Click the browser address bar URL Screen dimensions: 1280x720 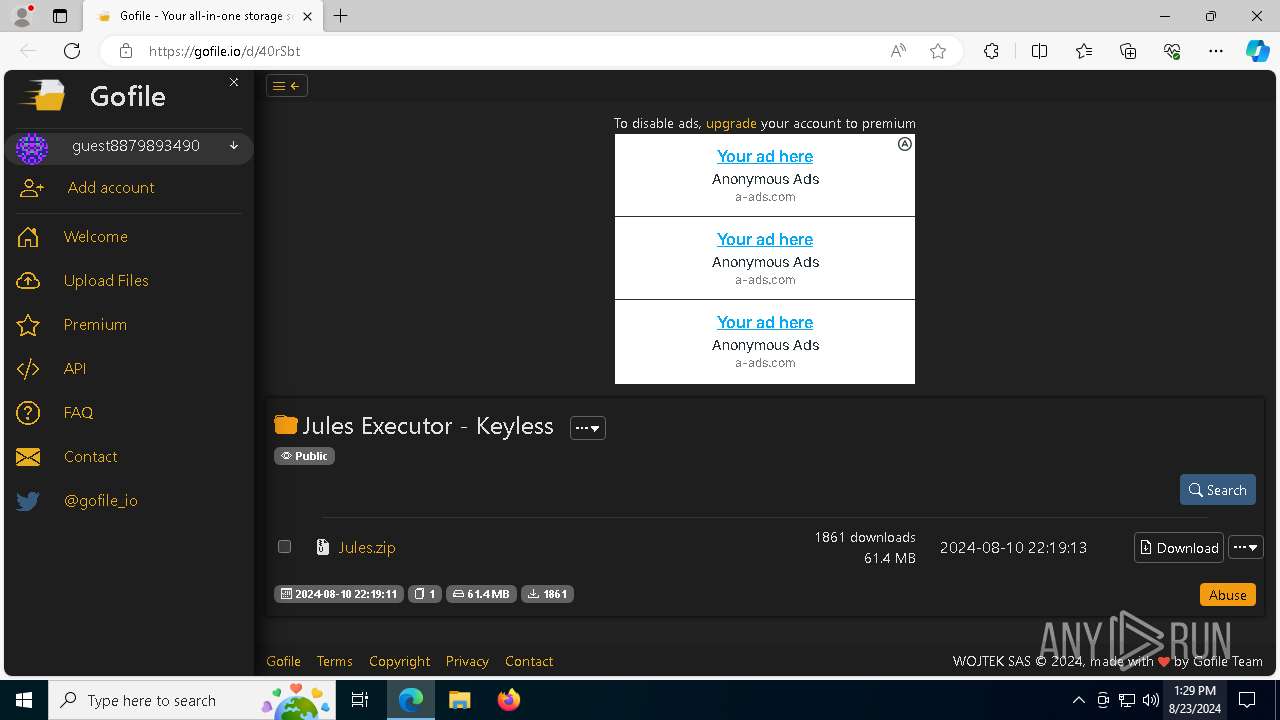click(x=224, y=51)
